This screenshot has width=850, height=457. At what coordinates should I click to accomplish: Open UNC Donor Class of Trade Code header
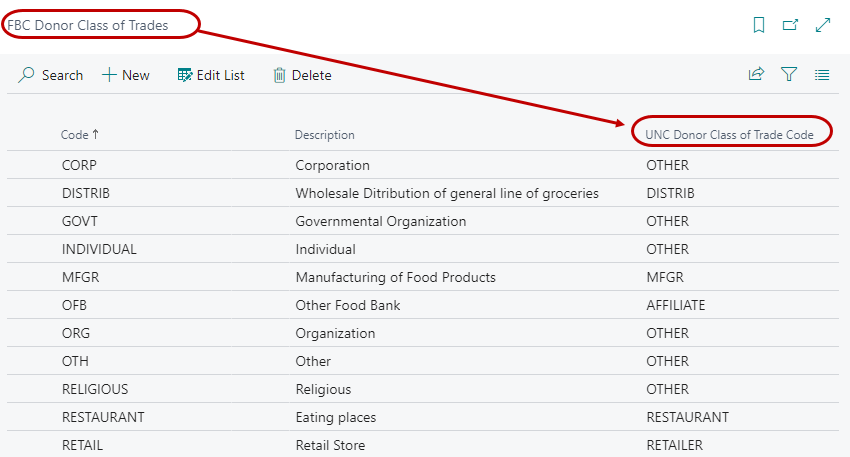pyautogui.click(x=736, y=134)
